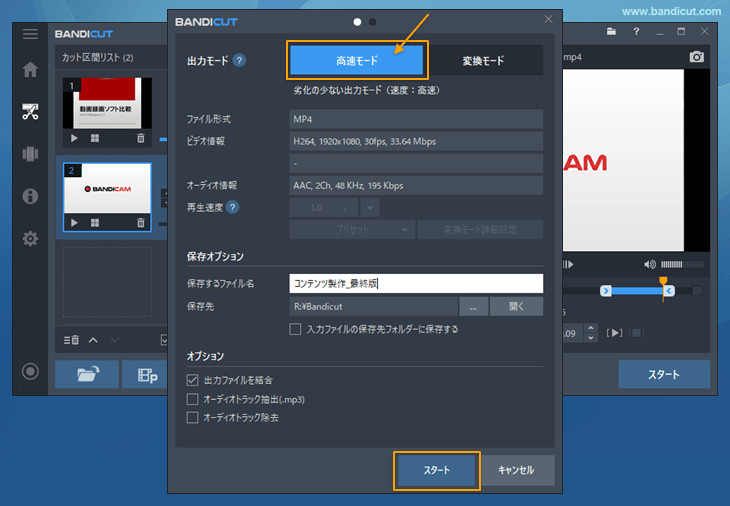This screenshot has height=506, width=730.
Task: Select 高速モード tab
Action: tap(357, 61)
